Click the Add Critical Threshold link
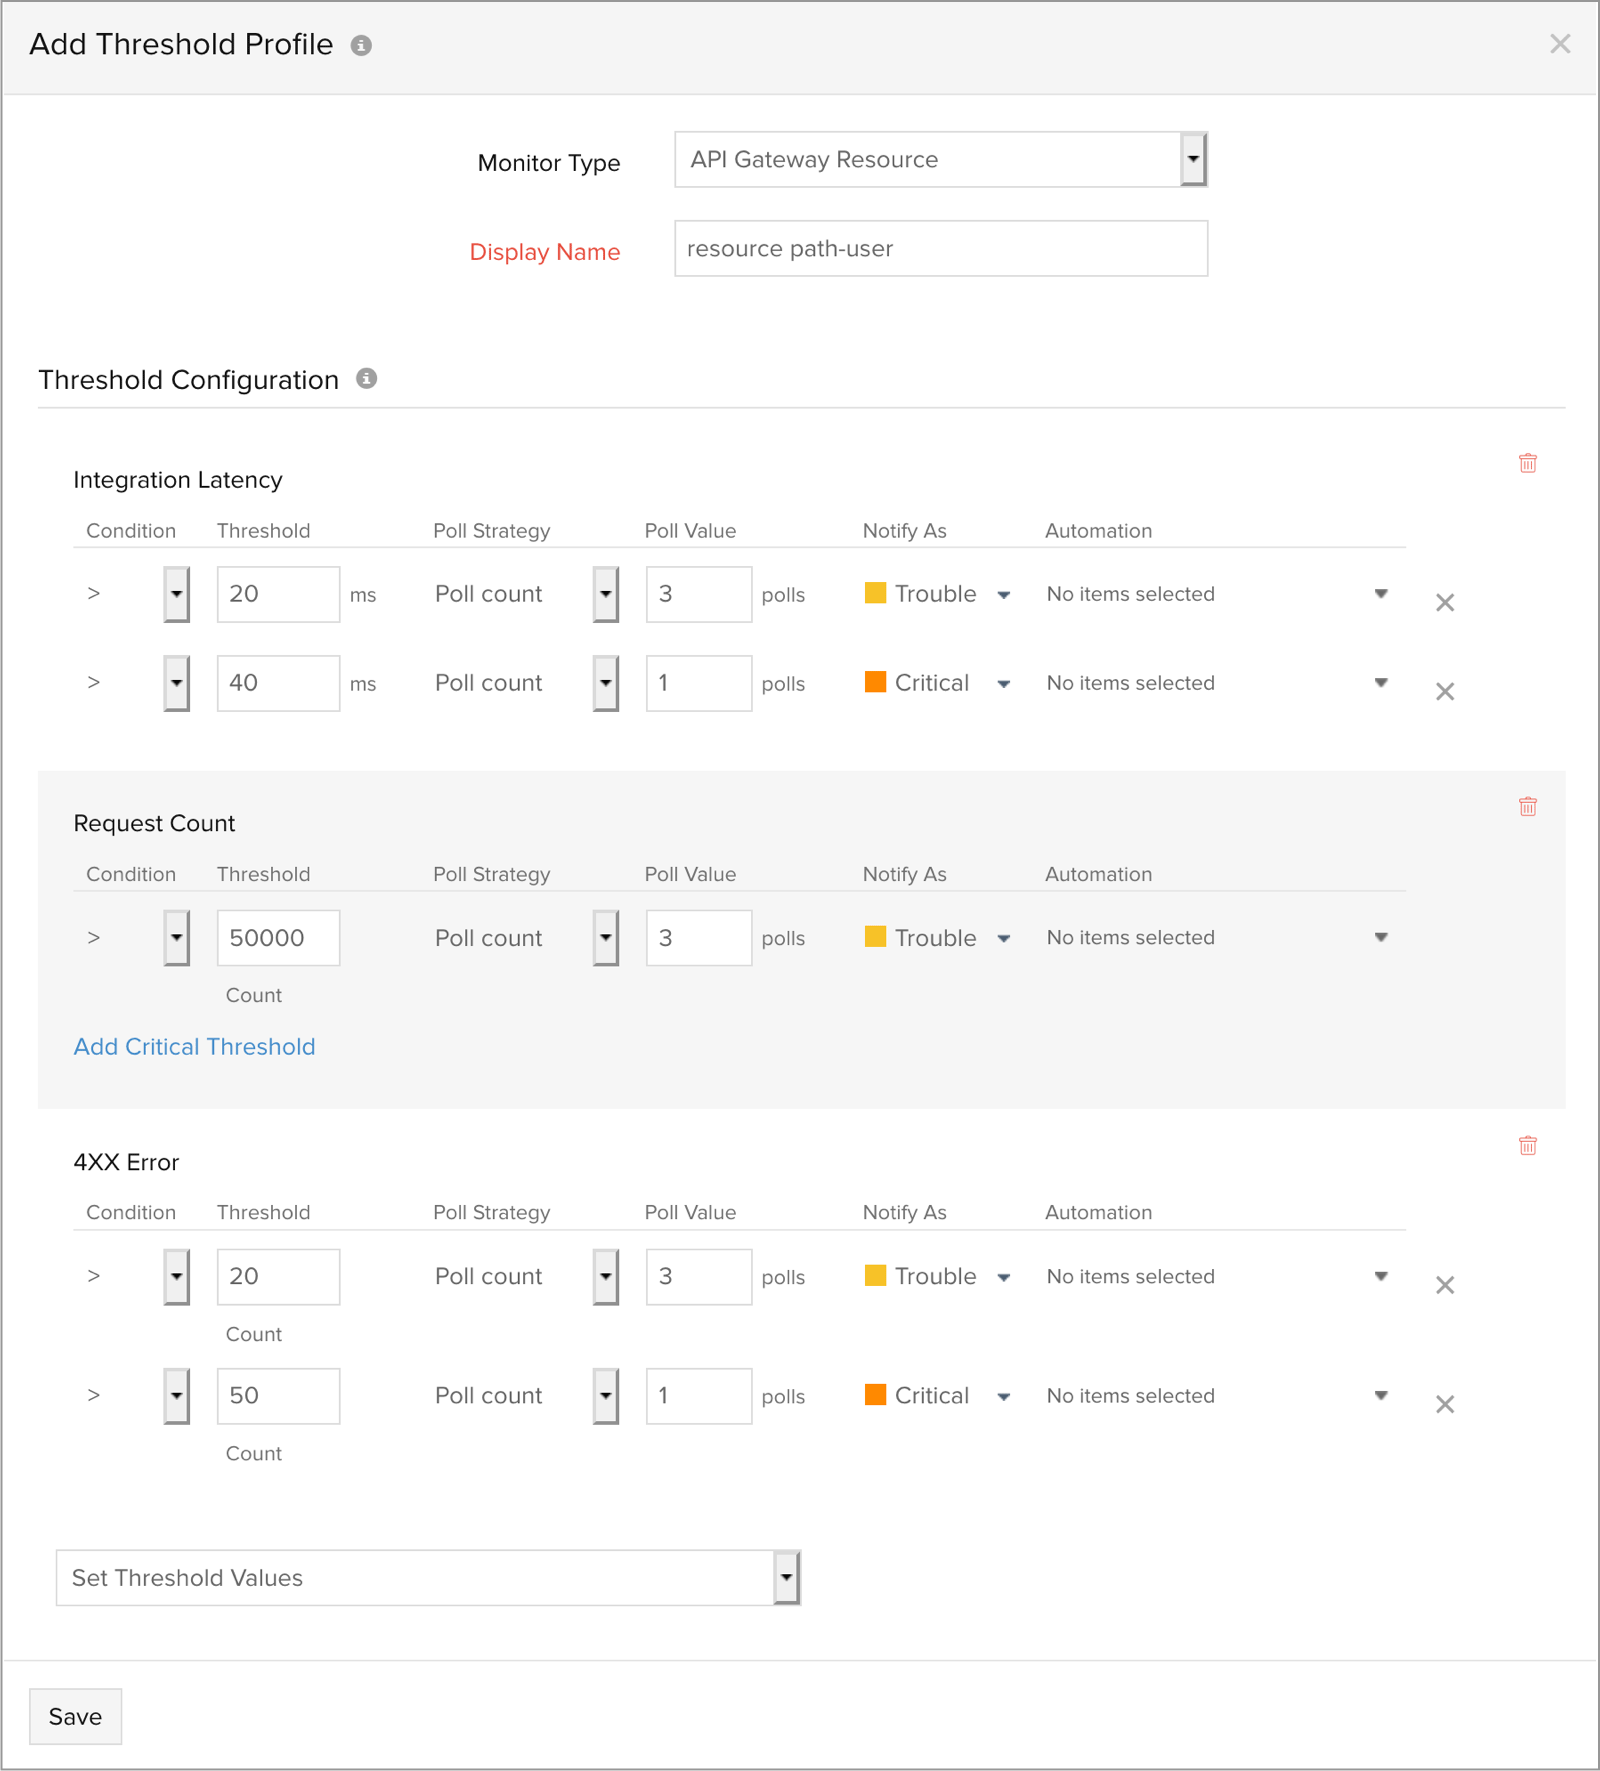Screen dimensions: 1600x1771 point(194,1046)
